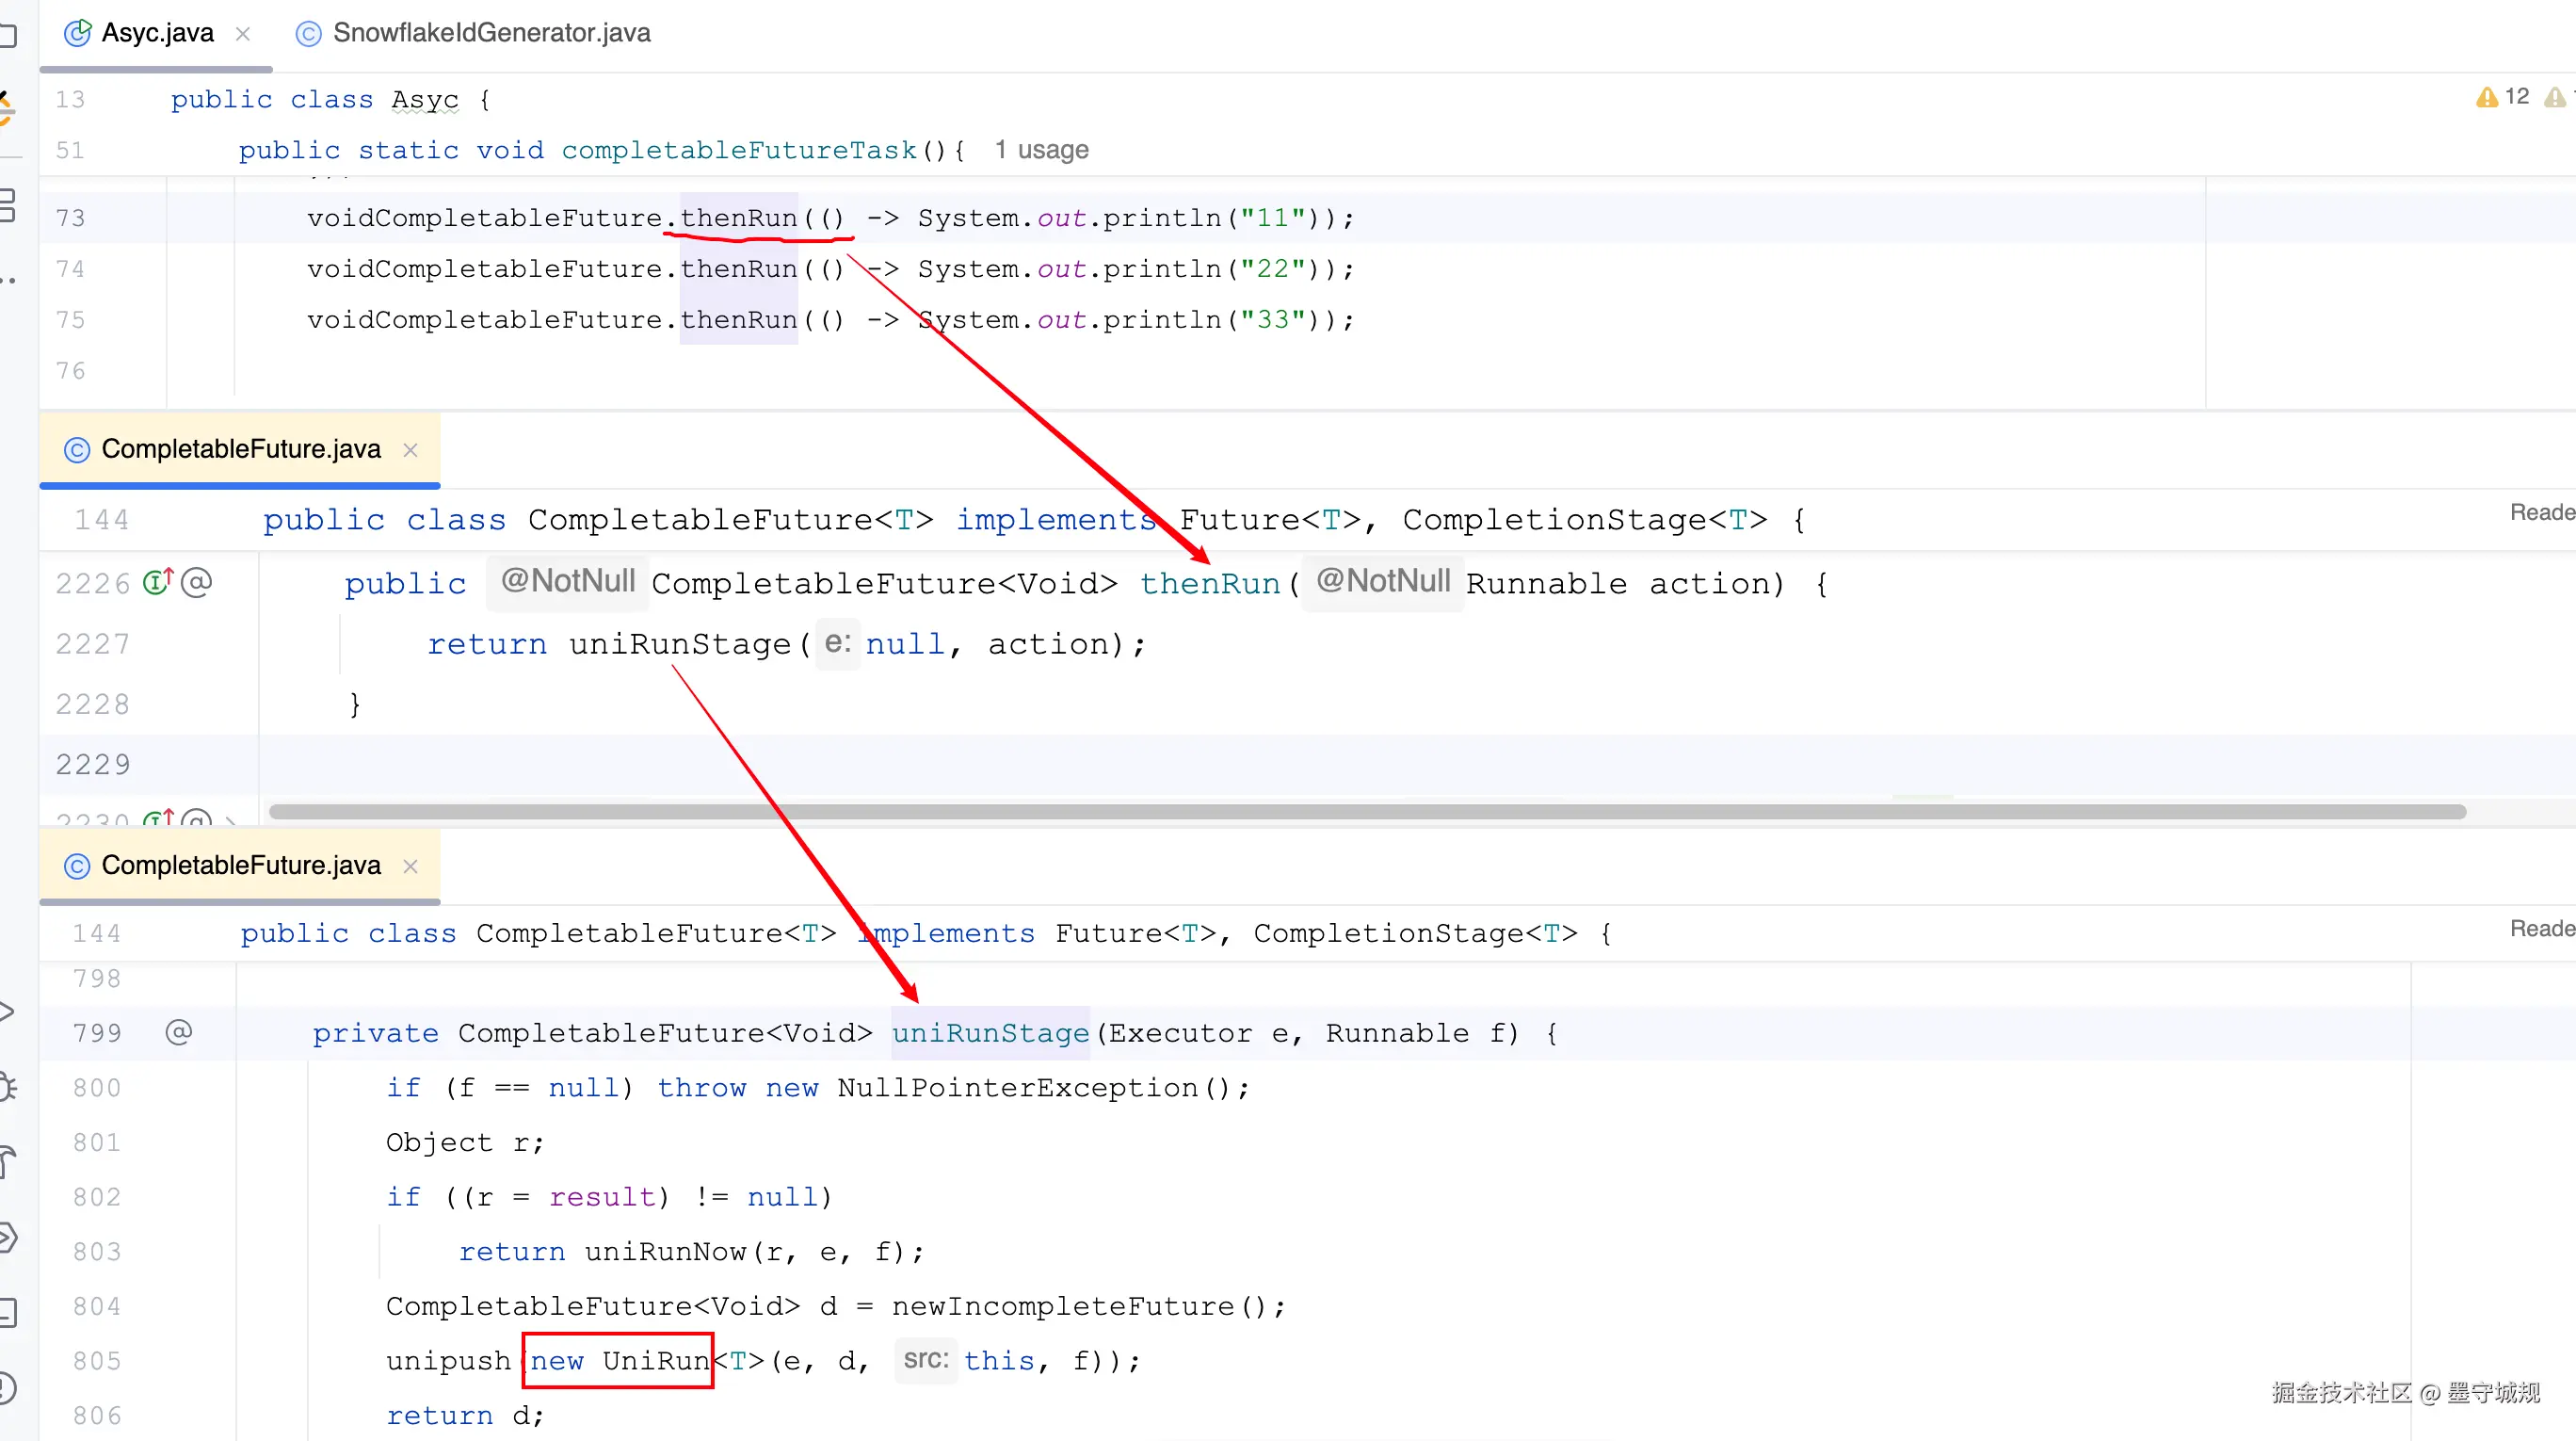
Task: Open the Build hammer tool window in the sidebar
Action: [6, 1162]
